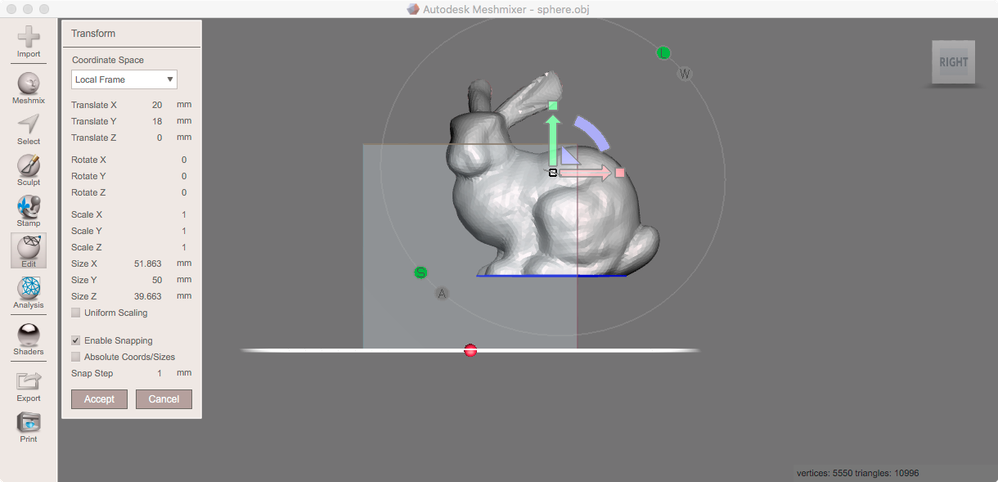998x482 pixels.
Task: Click the gray A marker on ring
Action: coord(442,294)
